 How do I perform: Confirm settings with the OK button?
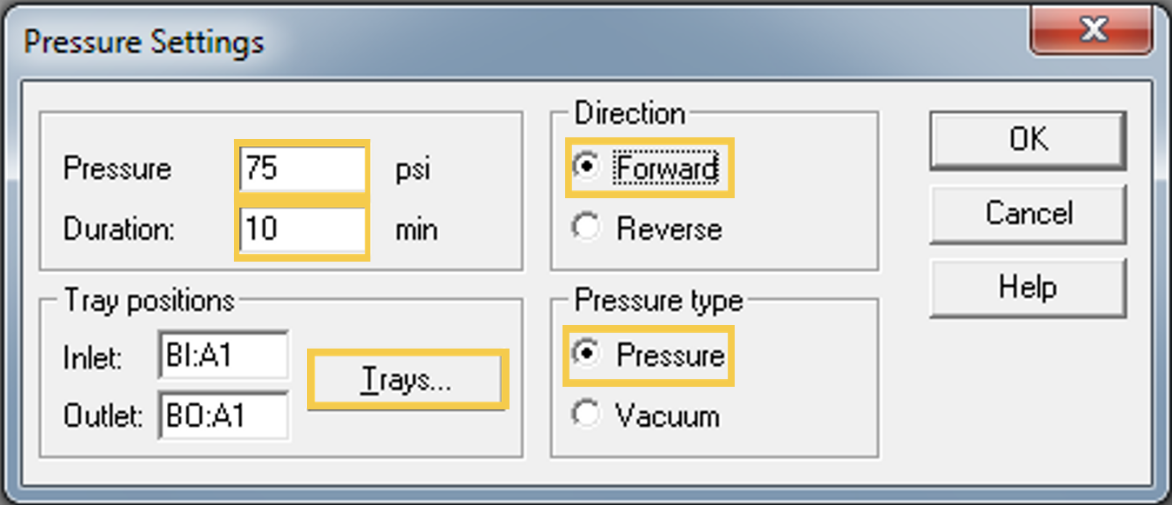[1028, 140]
